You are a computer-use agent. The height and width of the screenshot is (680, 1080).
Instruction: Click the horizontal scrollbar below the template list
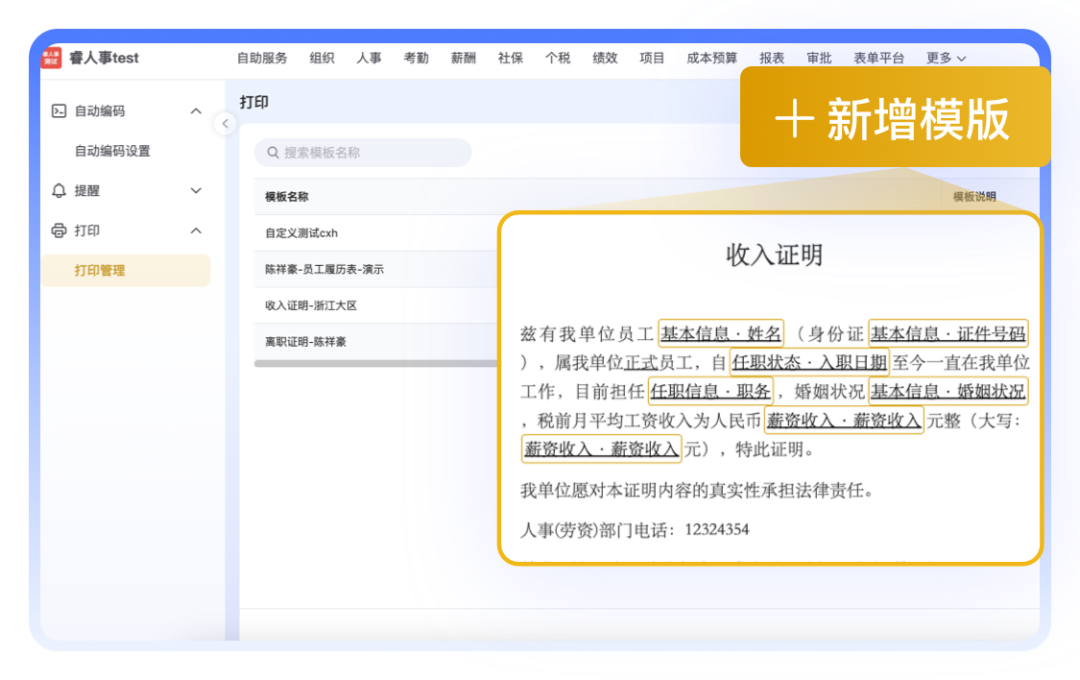point(375,364)
